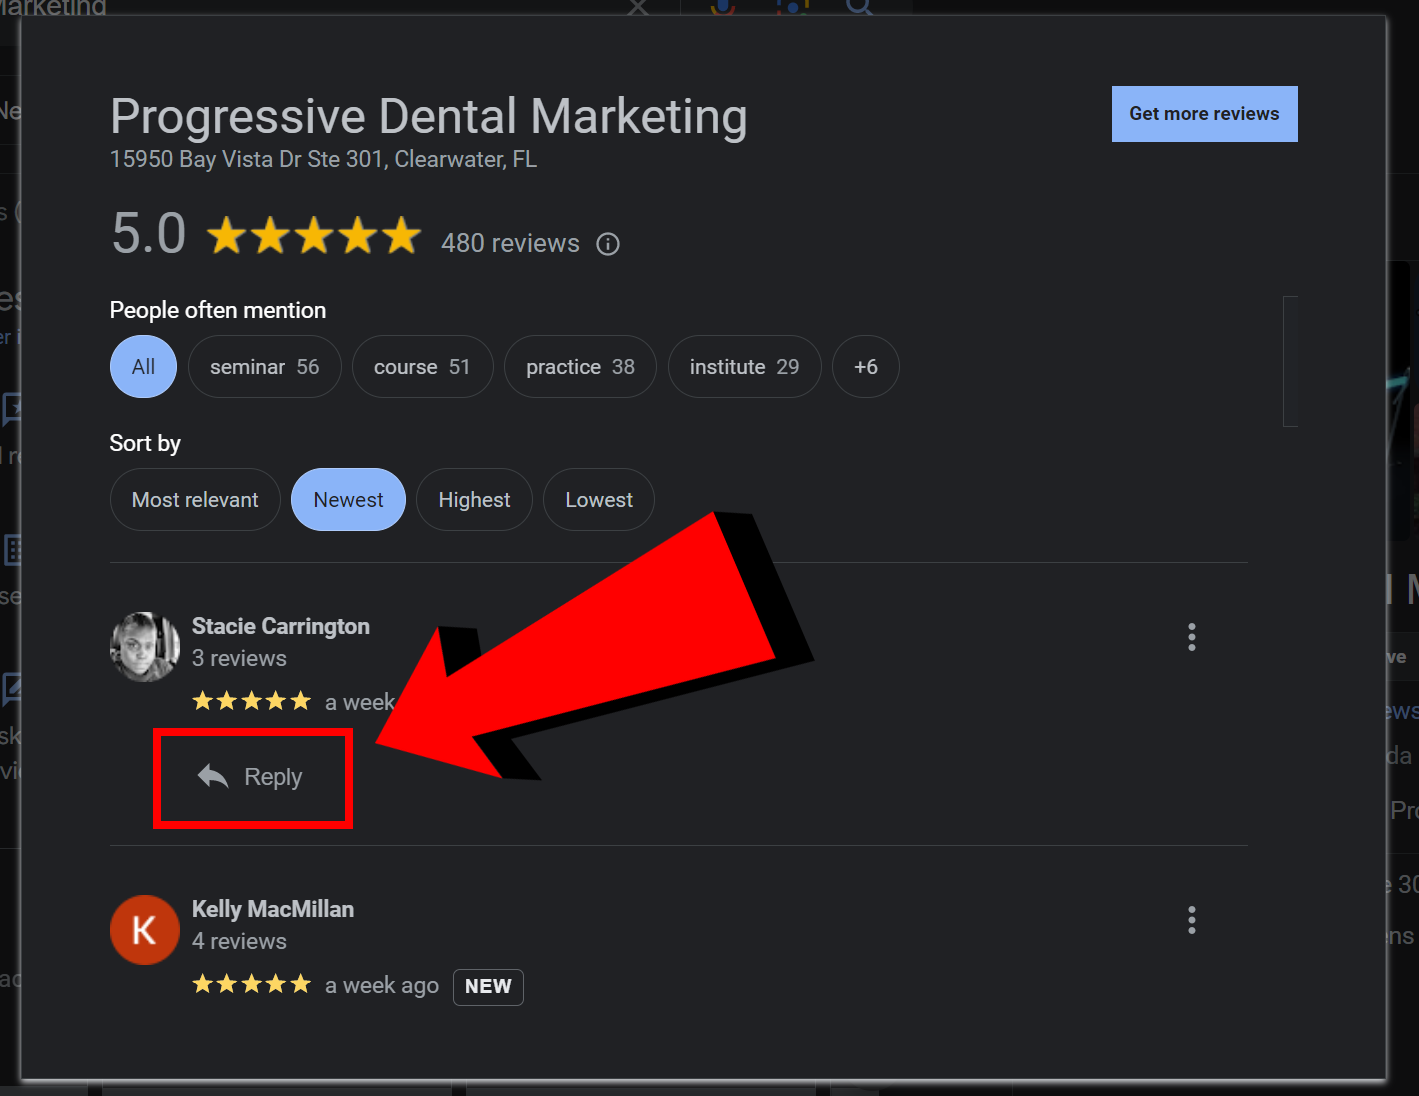Click Stacie Carrington's 3 reviews text
Screen dimensions: 1419x1096
239,658
